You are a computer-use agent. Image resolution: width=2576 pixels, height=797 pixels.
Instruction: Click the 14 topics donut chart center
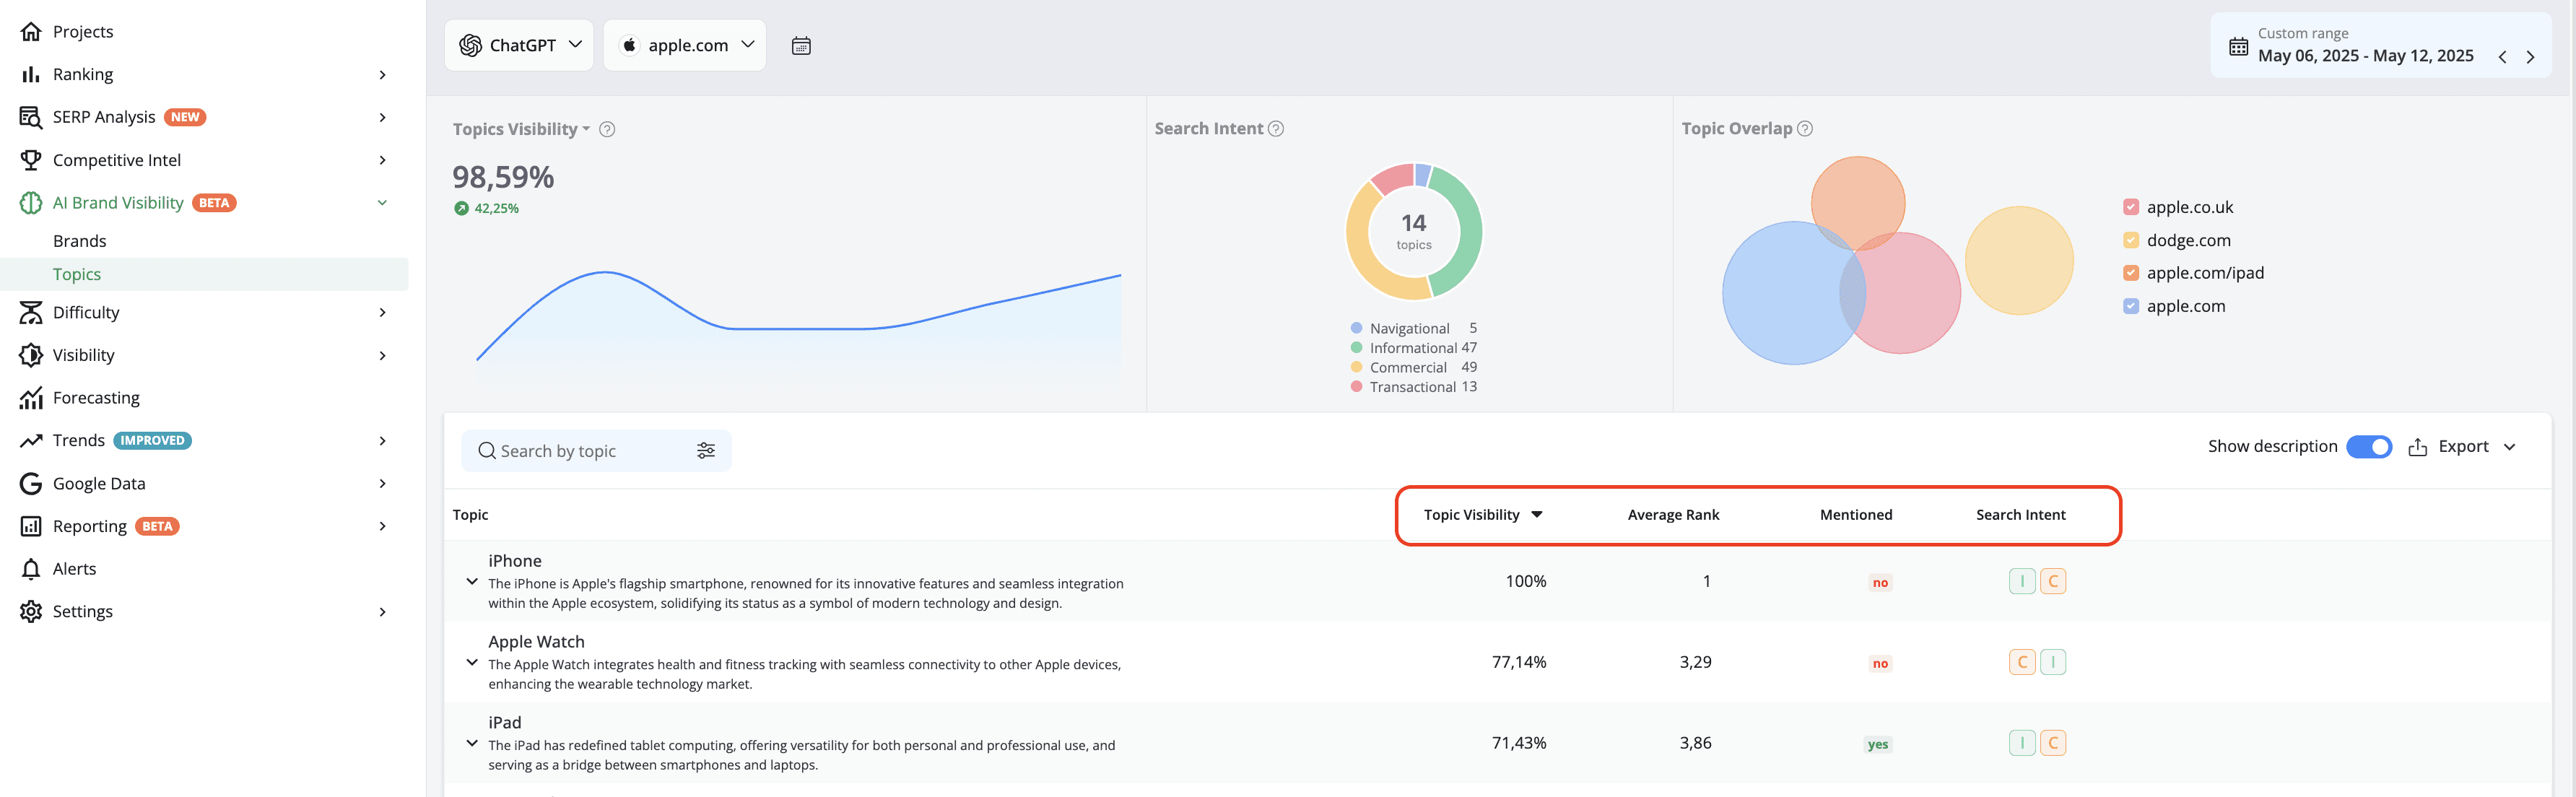1413,231
